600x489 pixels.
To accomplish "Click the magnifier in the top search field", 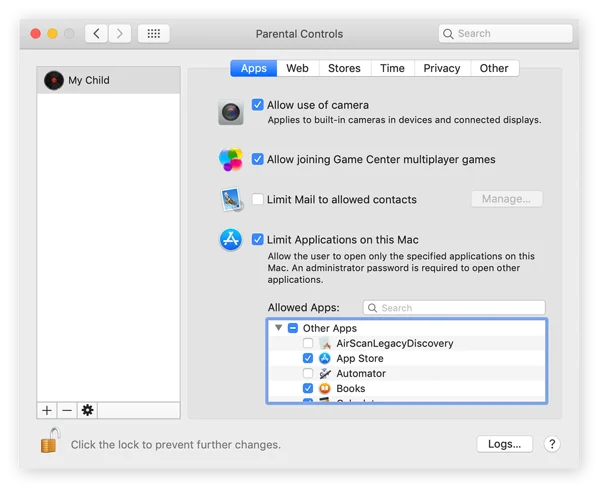I will coord(448,34).
